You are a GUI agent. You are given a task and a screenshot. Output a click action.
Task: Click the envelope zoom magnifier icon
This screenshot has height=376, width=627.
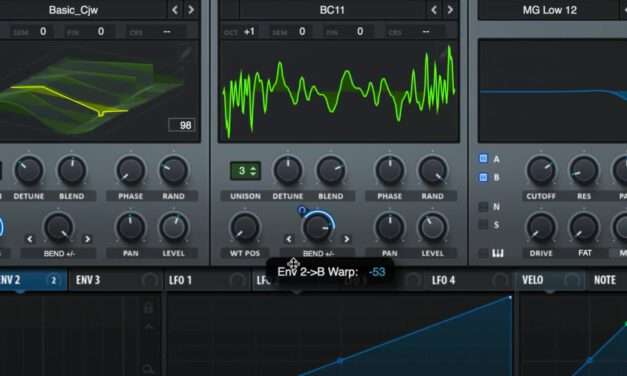pos(148,369)
